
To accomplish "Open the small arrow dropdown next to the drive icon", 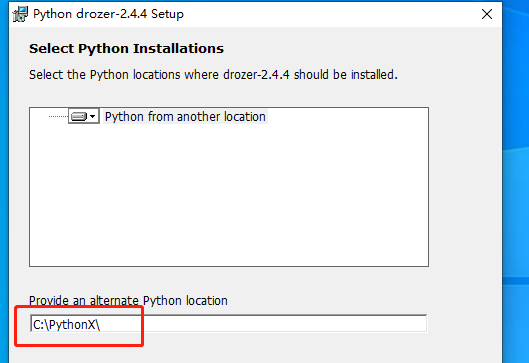I will [93, 117].
